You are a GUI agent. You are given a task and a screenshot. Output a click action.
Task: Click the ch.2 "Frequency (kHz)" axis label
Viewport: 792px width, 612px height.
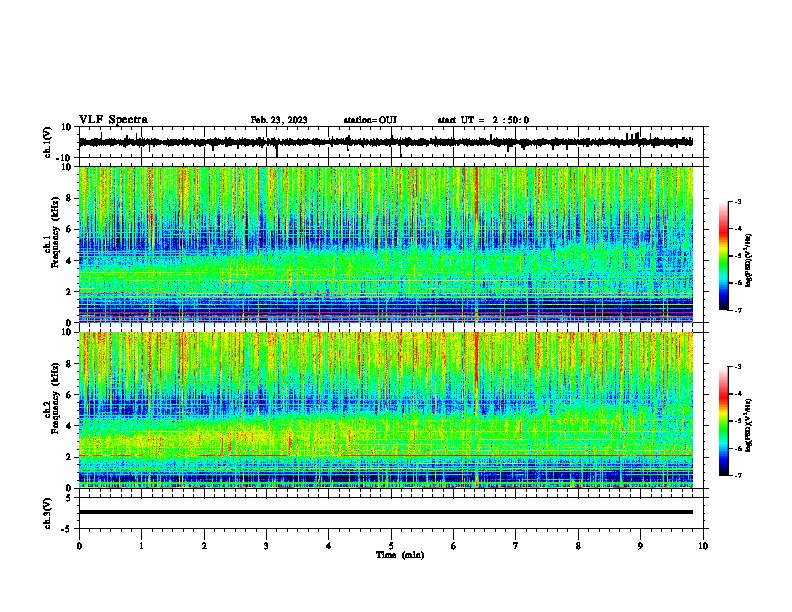click(x=55, y=398)
